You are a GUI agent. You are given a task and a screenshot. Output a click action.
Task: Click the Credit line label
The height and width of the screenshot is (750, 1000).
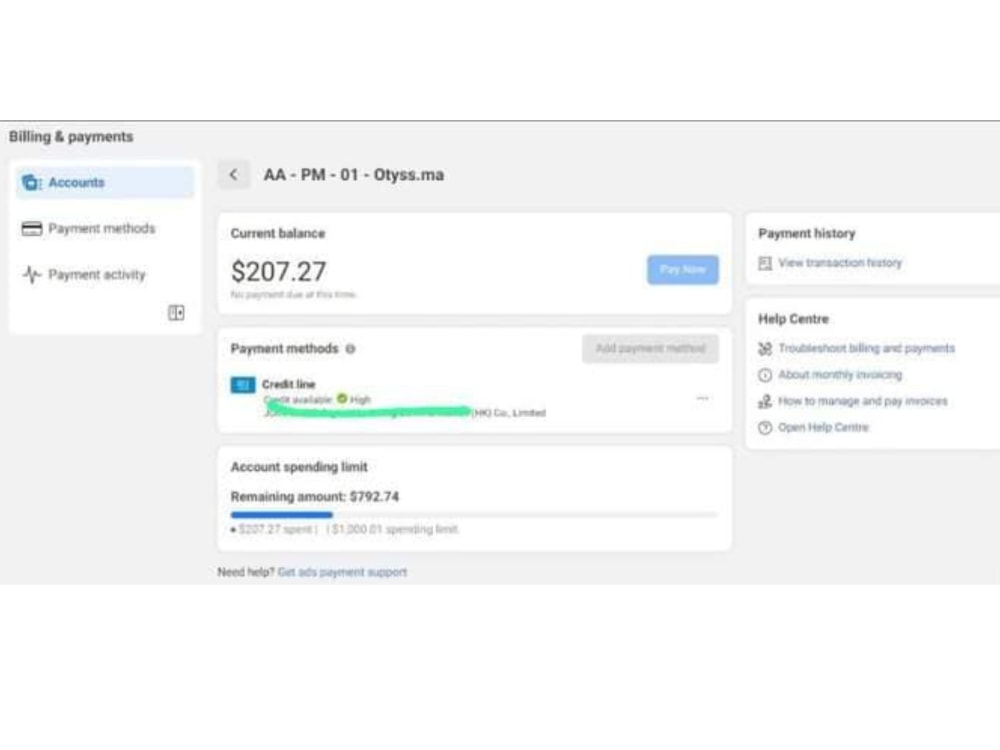288,384
